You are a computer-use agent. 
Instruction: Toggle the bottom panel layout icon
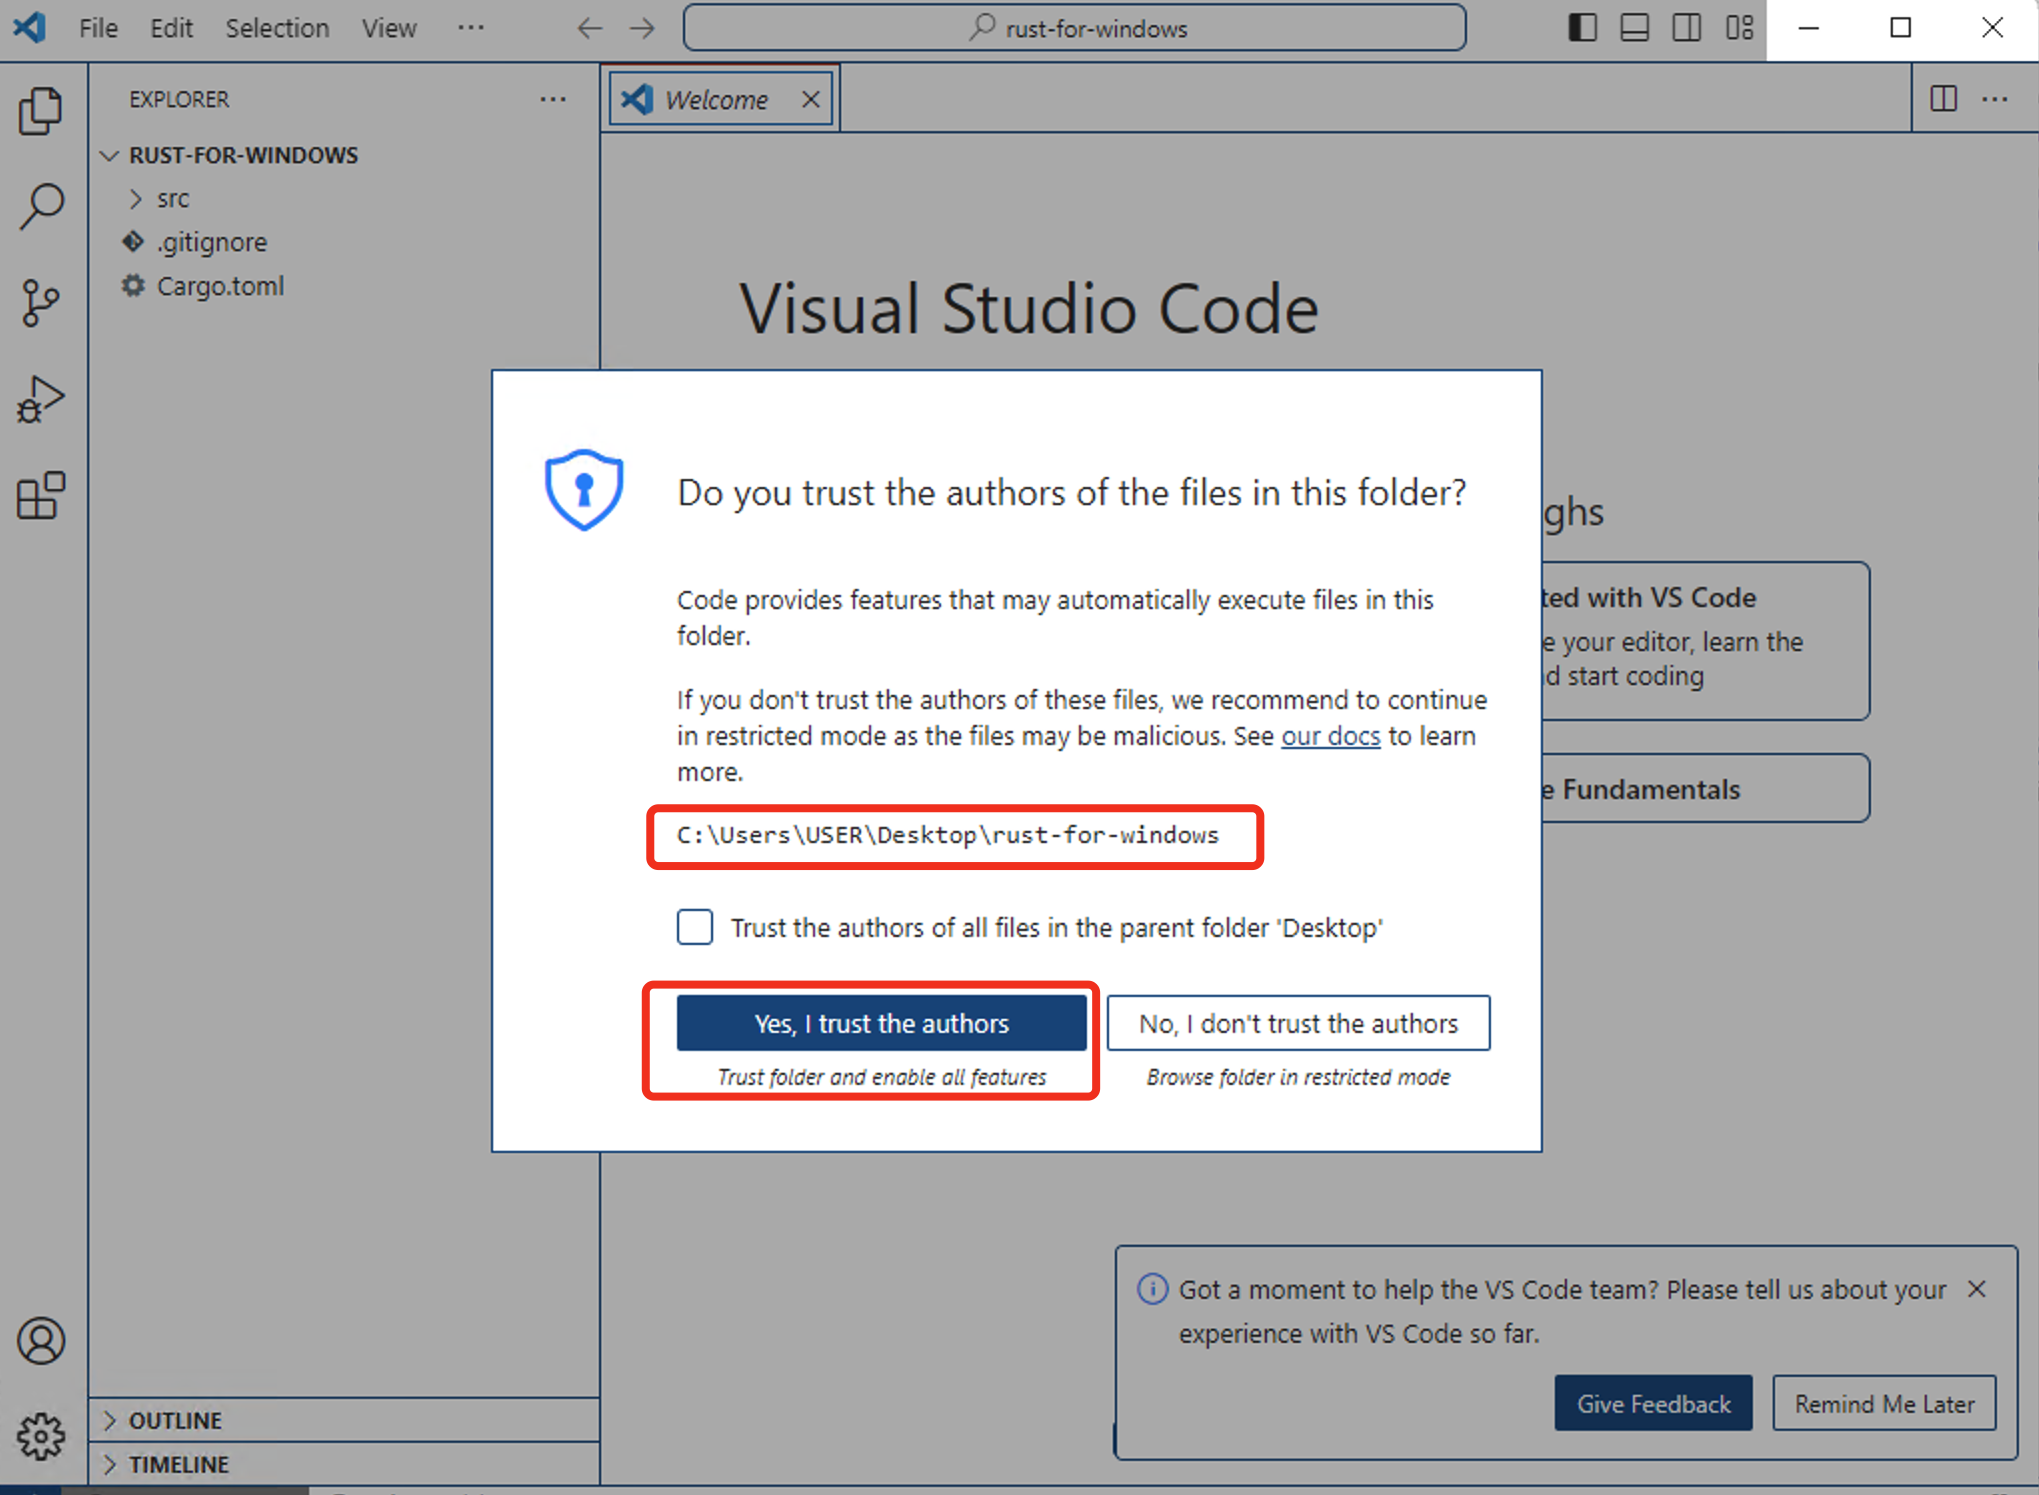1634,28
